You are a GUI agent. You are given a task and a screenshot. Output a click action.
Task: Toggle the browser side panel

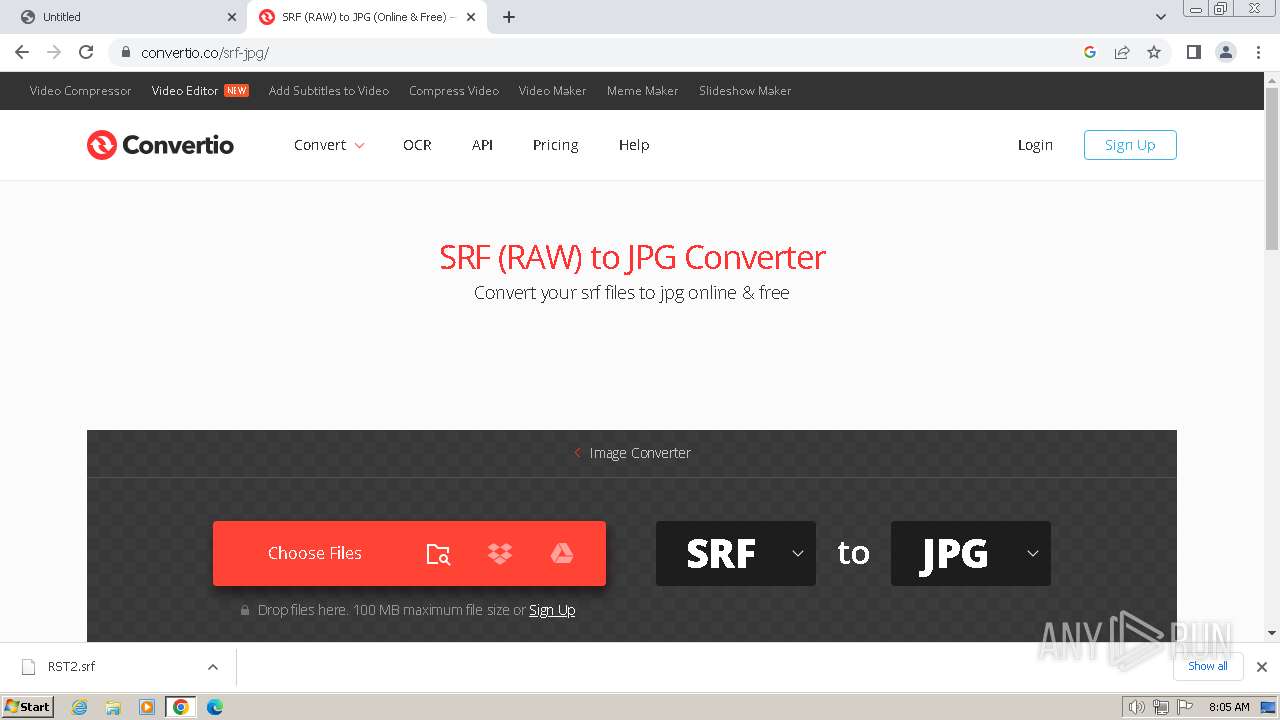click(x=1193, y=52)
